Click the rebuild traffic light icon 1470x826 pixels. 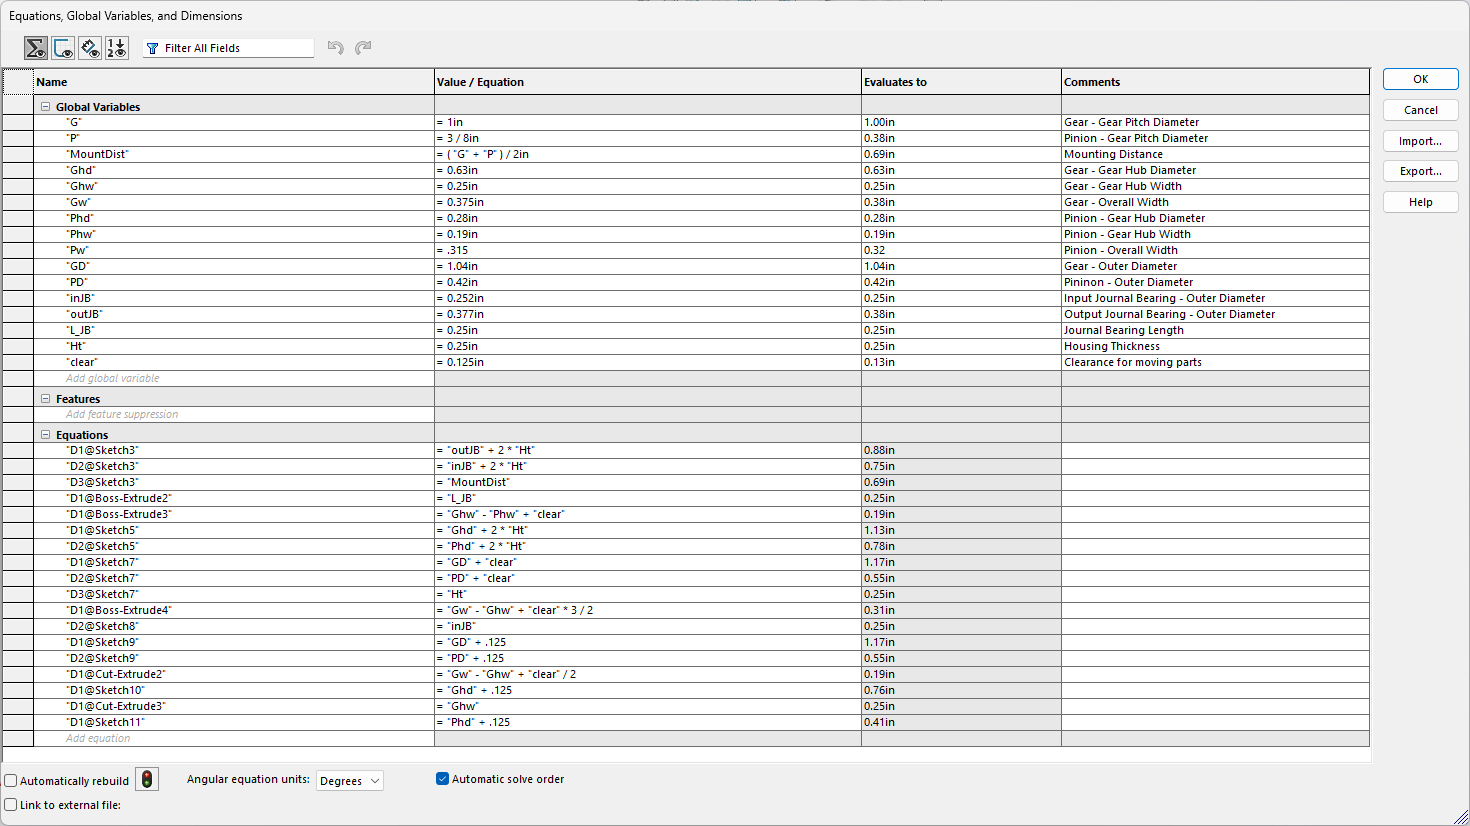coord(147,780)
